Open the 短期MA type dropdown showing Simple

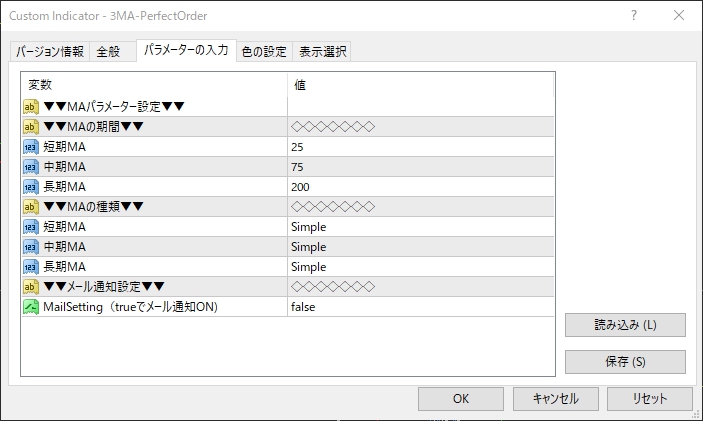pyautogui.click(x=420, y=227)
